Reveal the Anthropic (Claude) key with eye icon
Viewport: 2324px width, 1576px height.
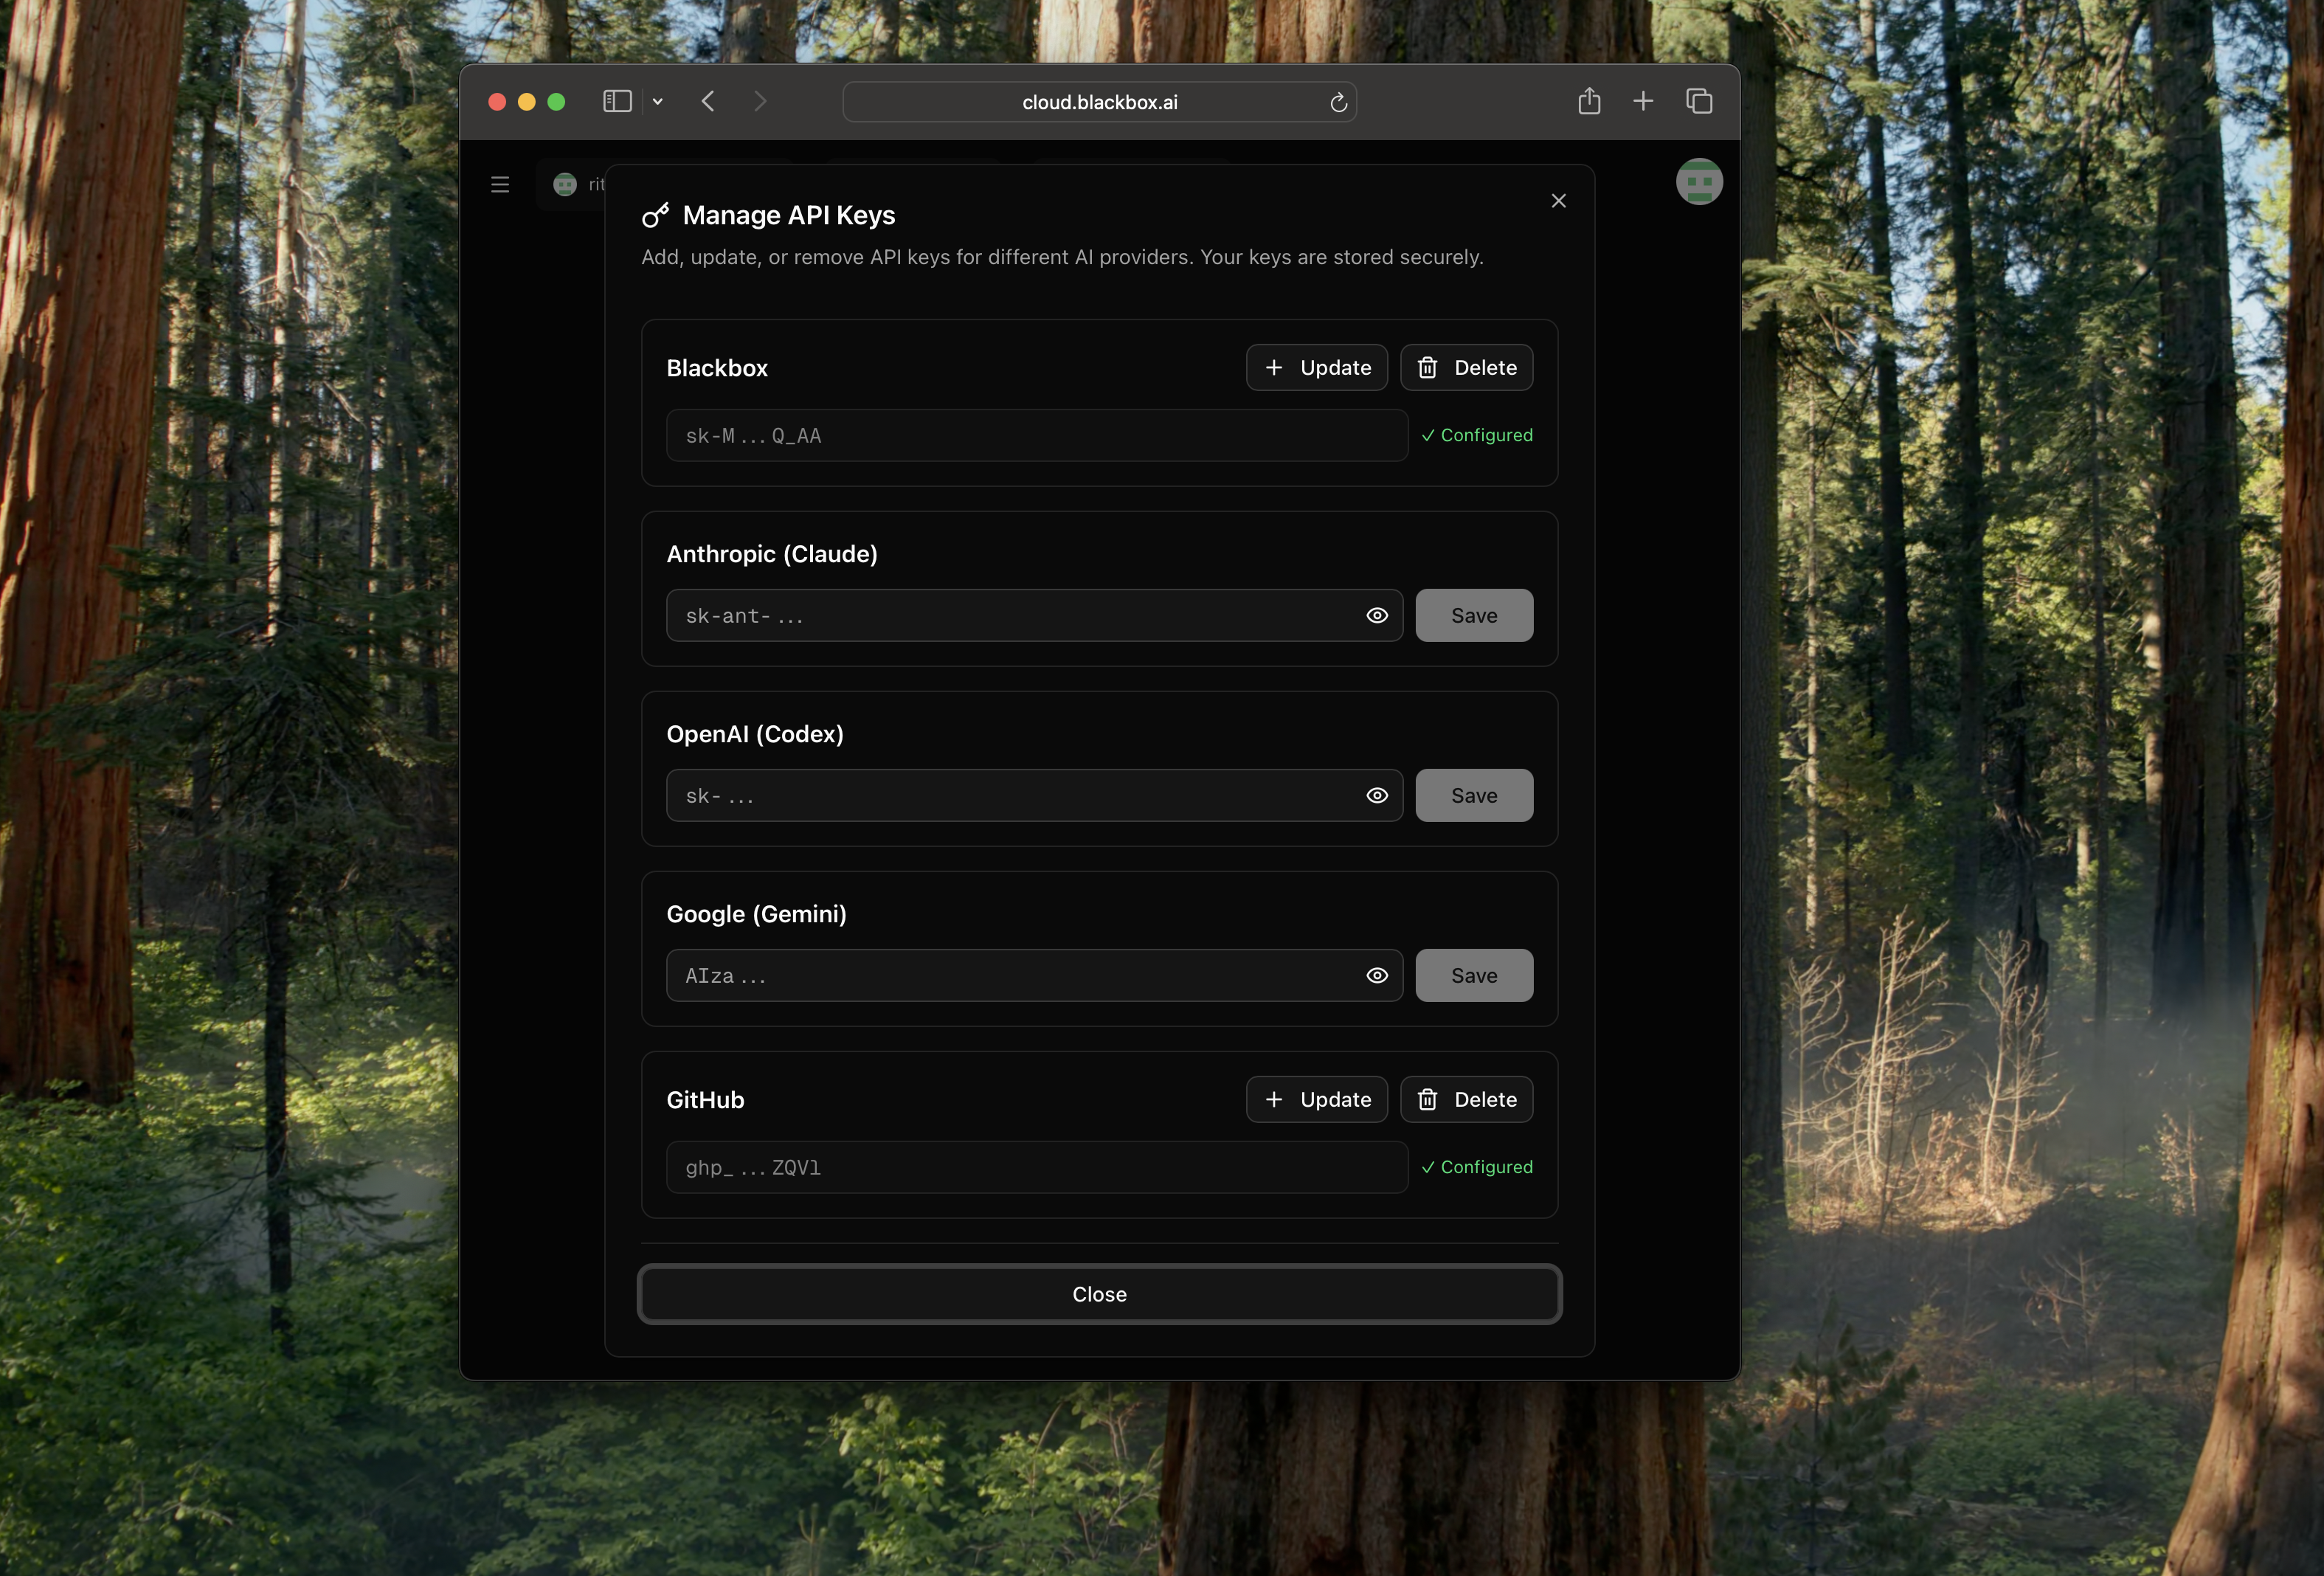1377,616
